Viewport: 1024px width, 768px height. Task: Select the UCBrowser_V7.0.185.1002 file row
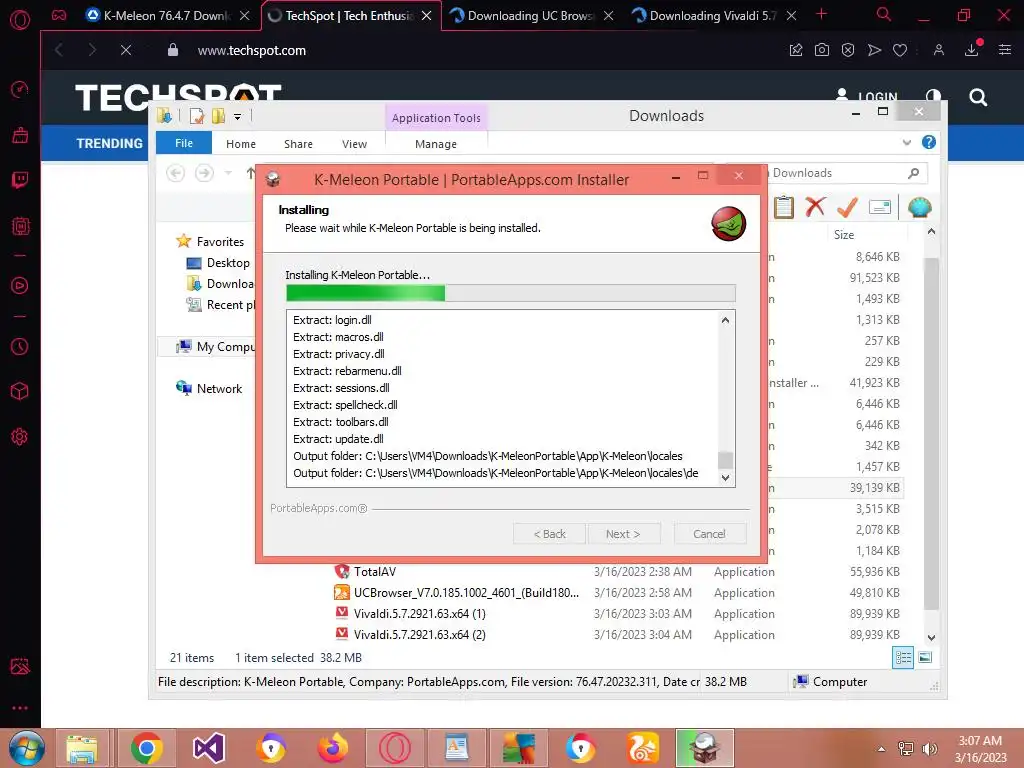pos(617,592)
